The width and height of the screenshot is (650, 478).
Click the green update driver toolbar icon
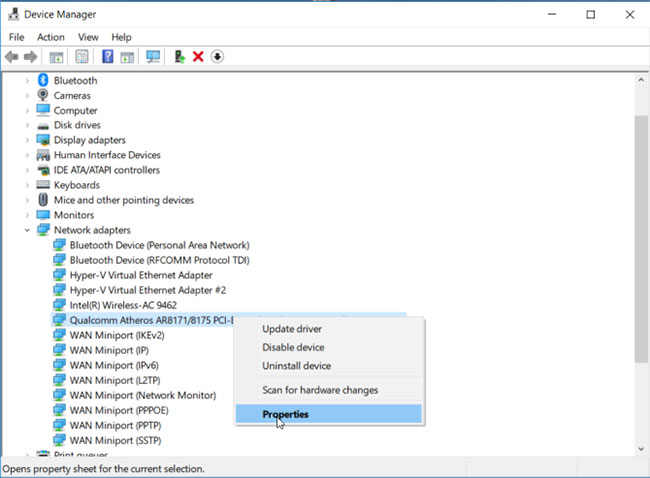pos(179,57)
